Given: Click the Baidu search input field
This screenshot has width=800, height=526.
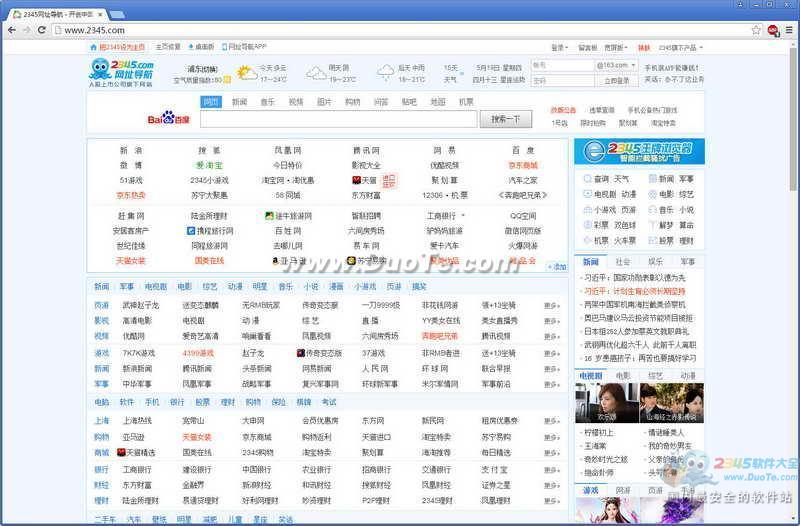Looking at the screenshot, I should coord(339,119).
